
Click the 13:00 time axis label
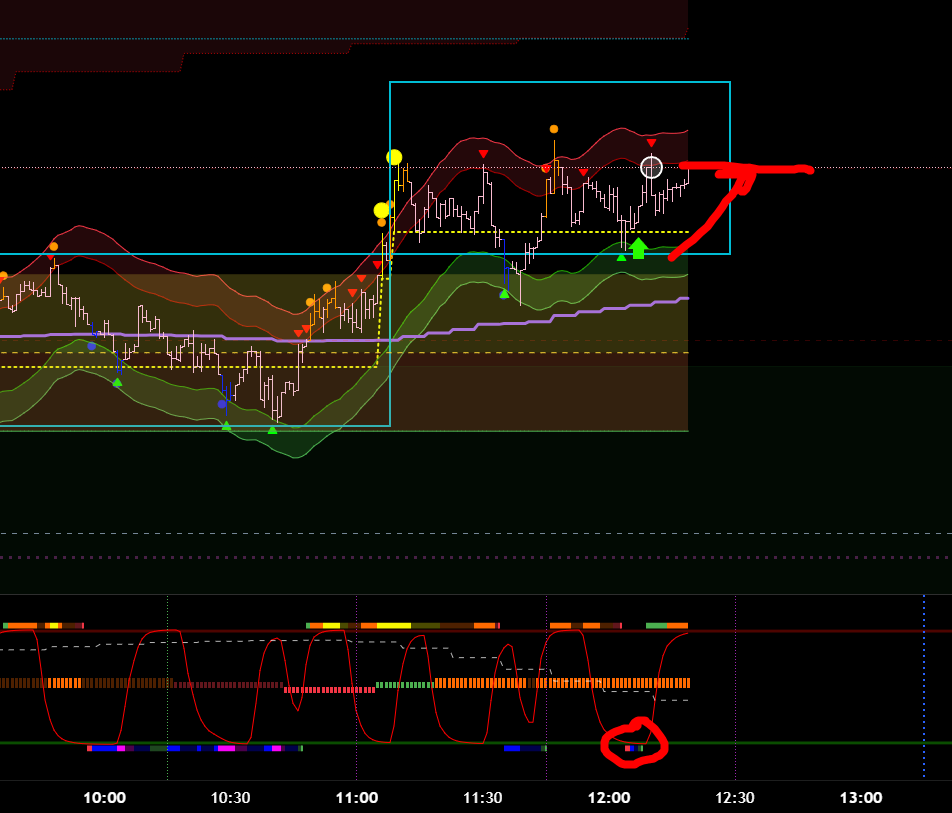[x=860, y=797]
